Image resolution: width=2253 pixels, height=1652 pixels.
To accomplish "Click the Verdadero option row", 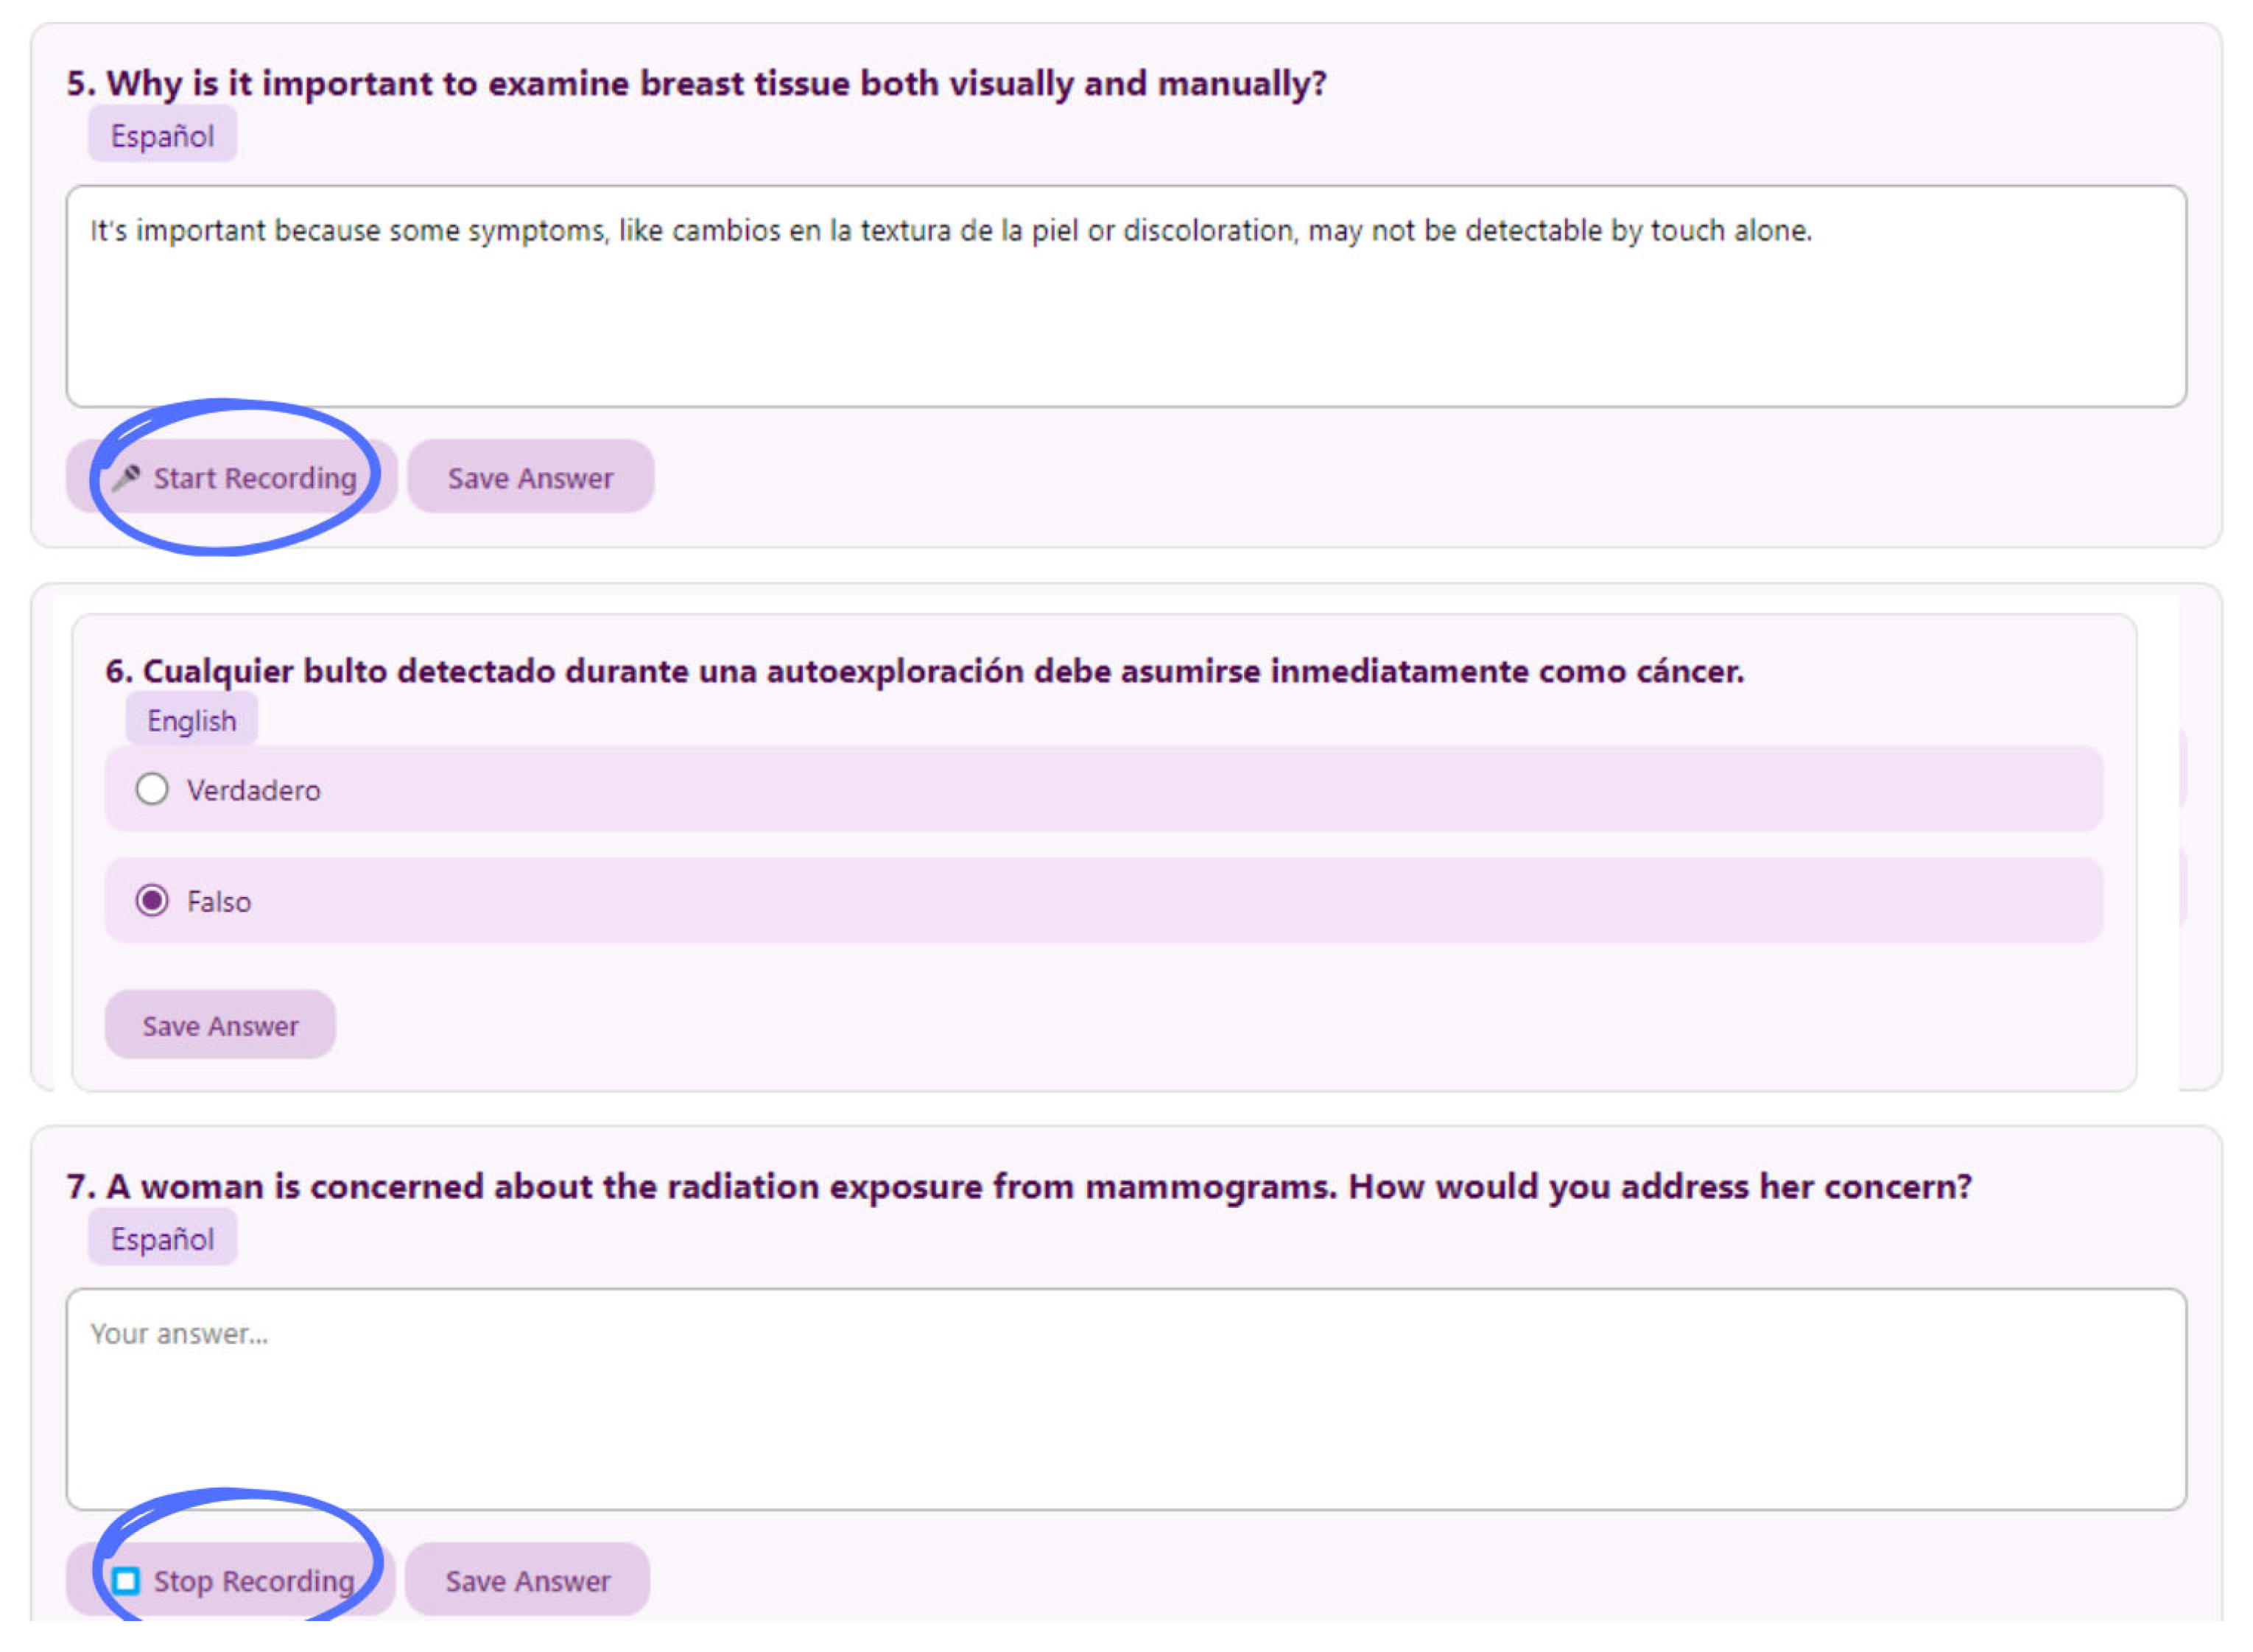I will 1104,790.
